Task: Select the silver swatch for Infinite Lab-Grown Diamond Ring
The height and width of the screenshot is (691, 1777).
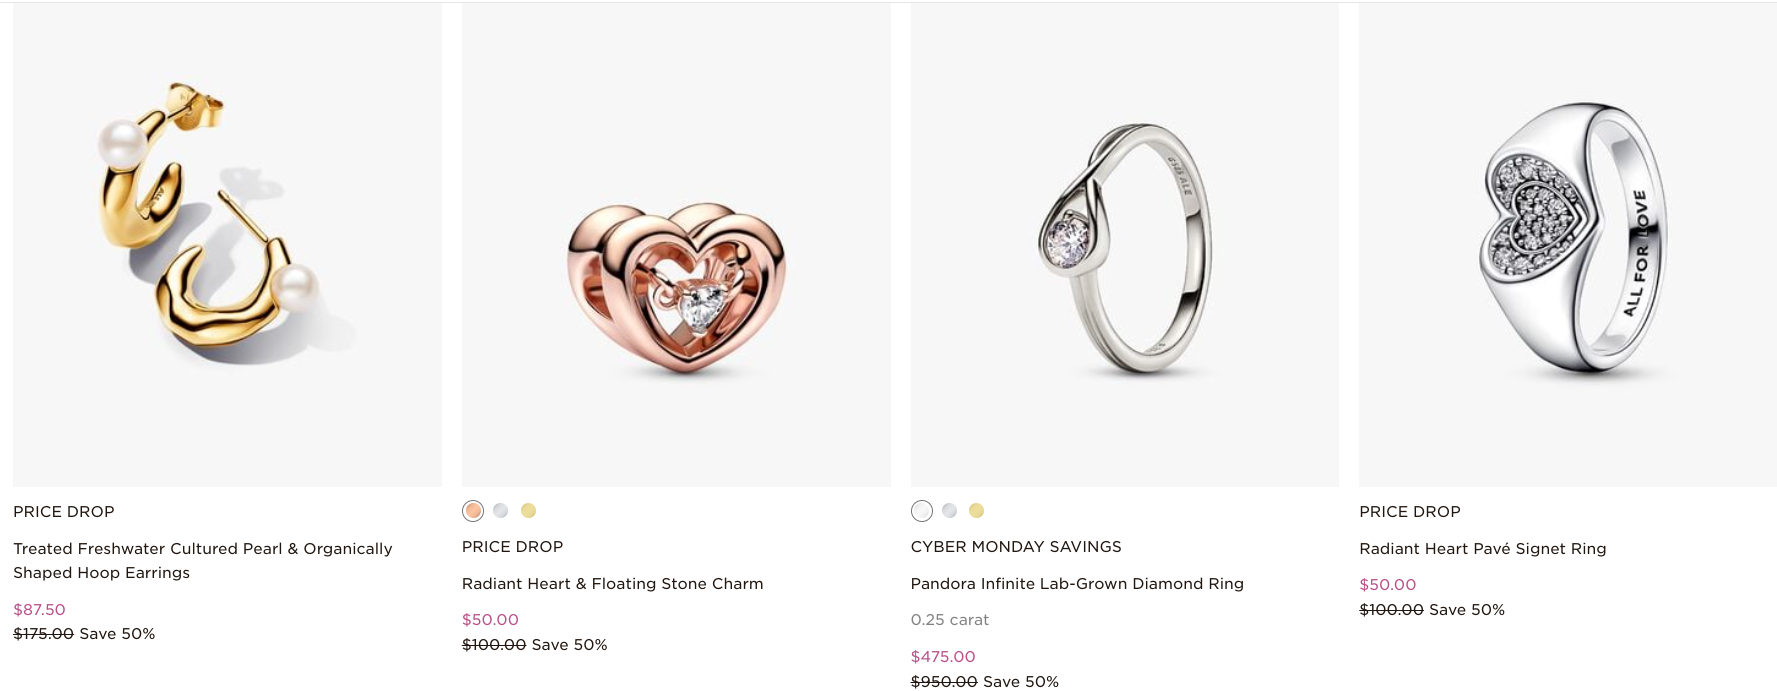Action: coord(920,511)
